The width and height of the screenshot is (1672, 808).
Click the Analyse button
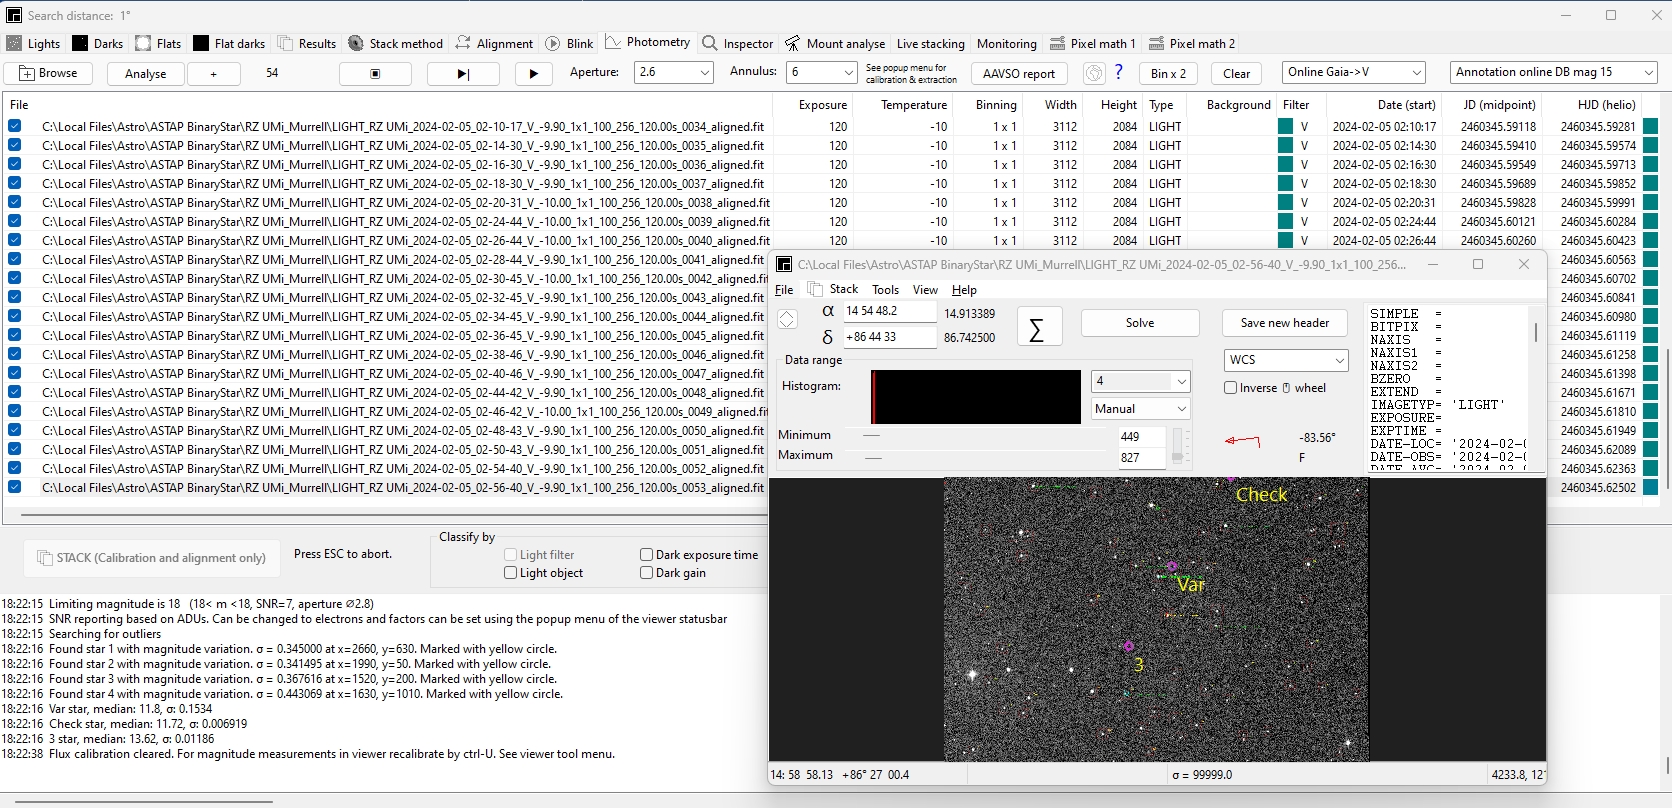click(x=146, y=73)
